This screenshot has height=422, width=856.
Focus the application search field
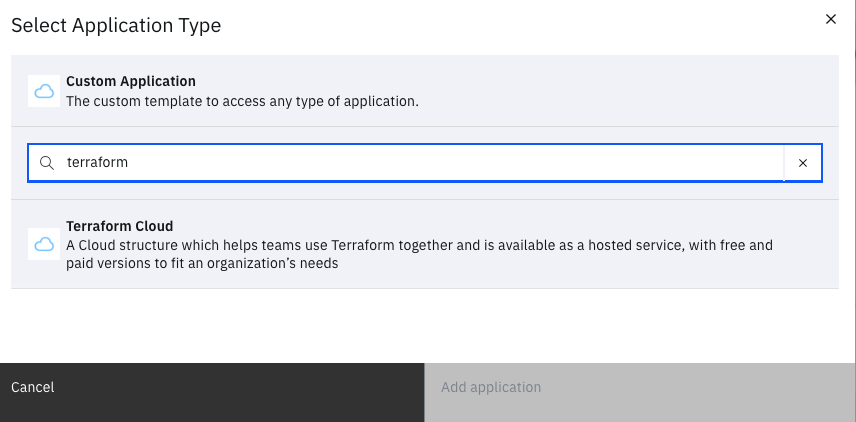406,163
